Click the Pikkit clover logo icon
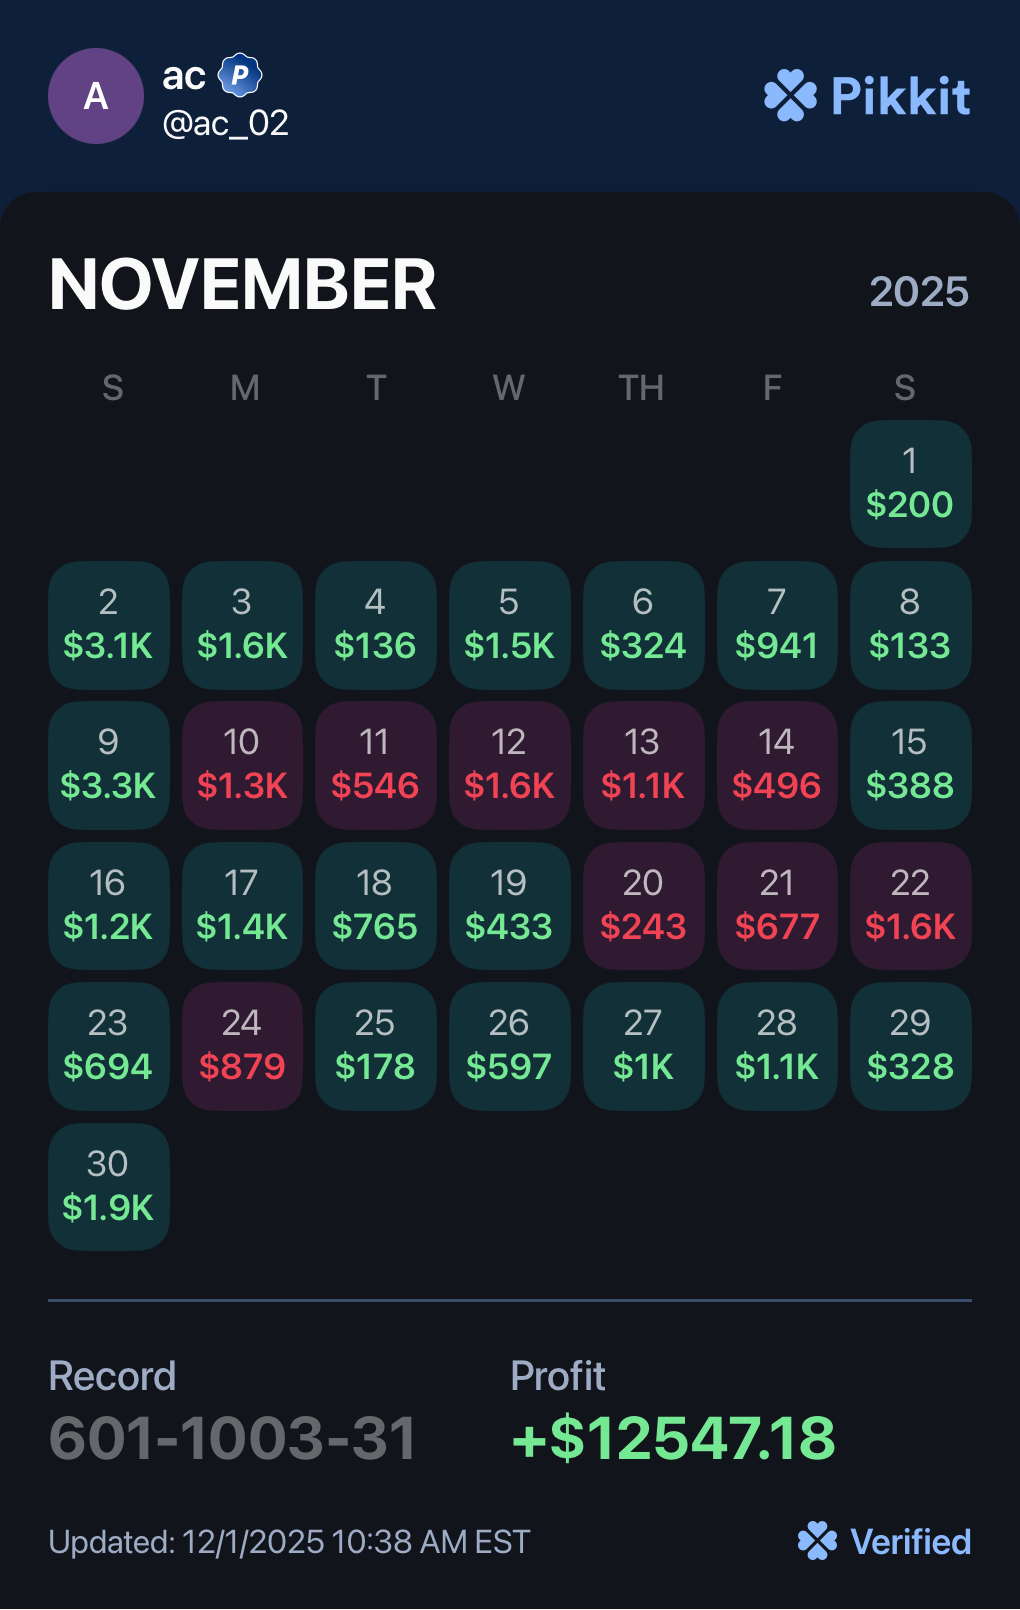Viewport: 1020px width, 1610px height. click(790, 96)
